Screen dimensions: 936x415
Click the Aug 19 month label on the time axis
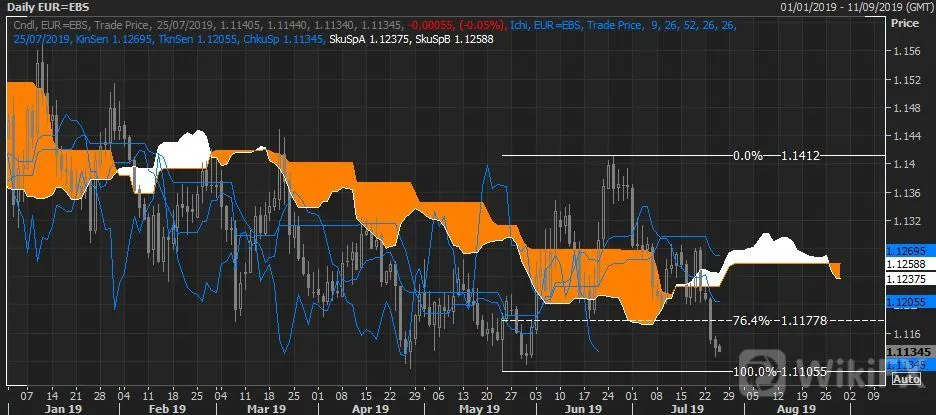798,409
